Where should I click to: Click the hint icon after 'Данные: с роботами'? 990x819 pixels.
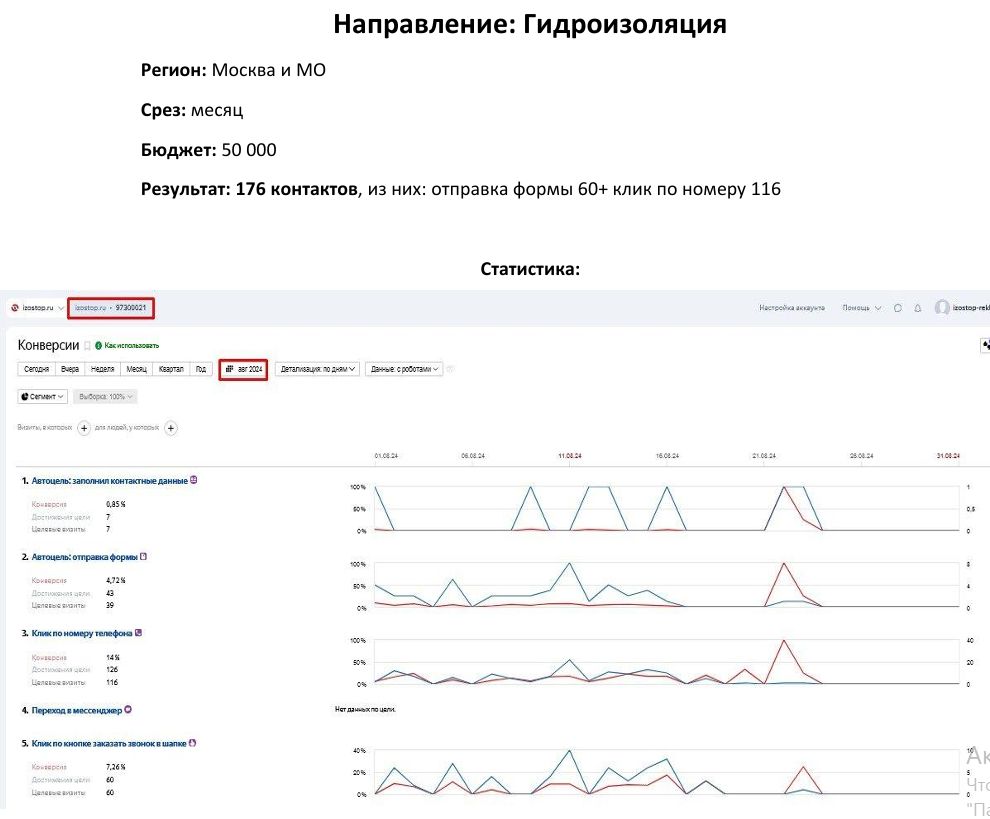[450, 369]
